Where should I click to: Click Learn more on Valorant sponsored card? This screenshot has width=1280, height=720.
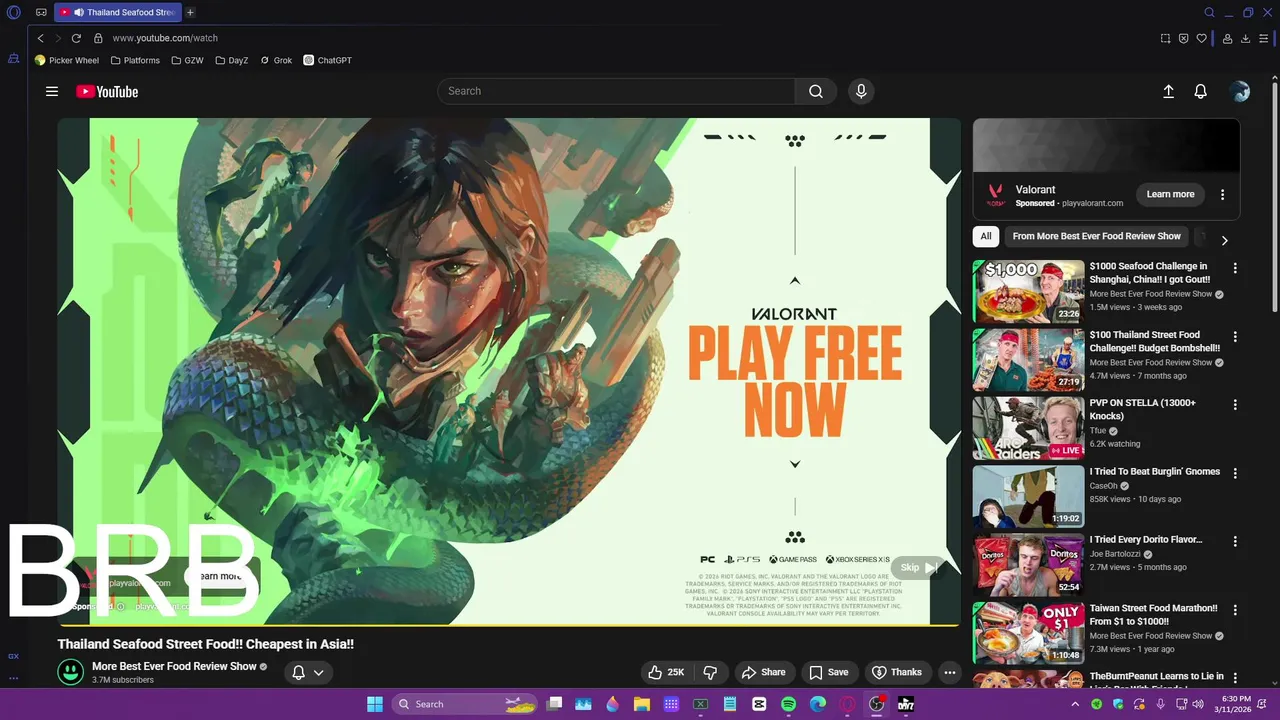click(x=1170, y=194)
